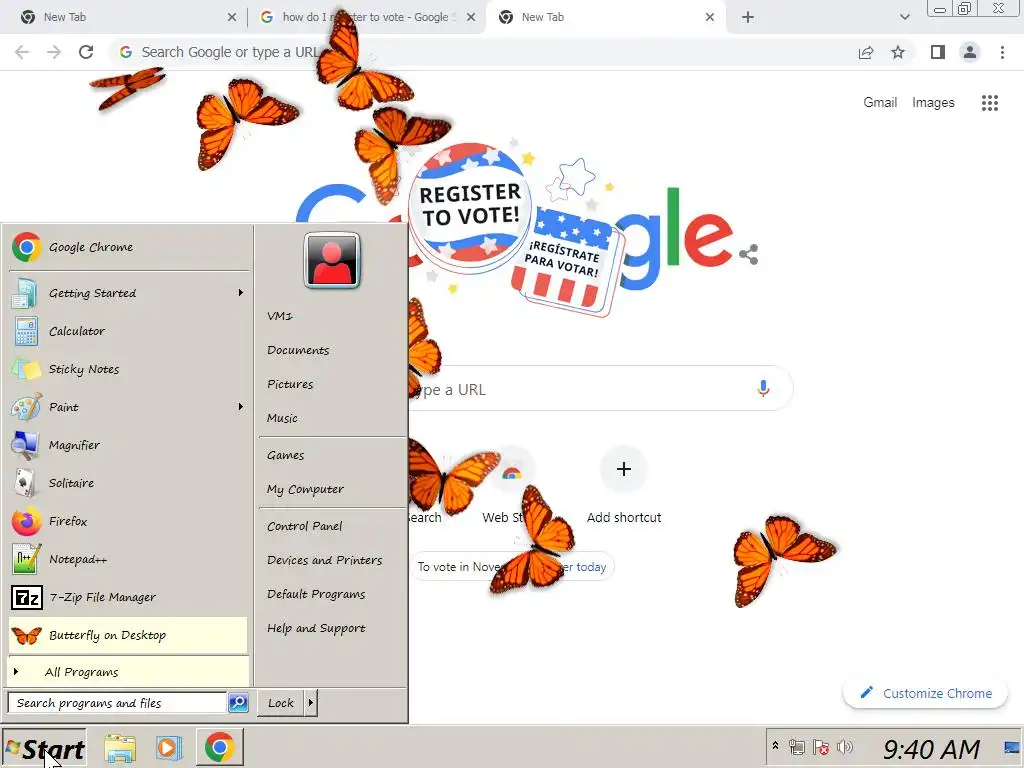Show hidden system tray icons
The image size is (1024, 768).
pos(775,745)
